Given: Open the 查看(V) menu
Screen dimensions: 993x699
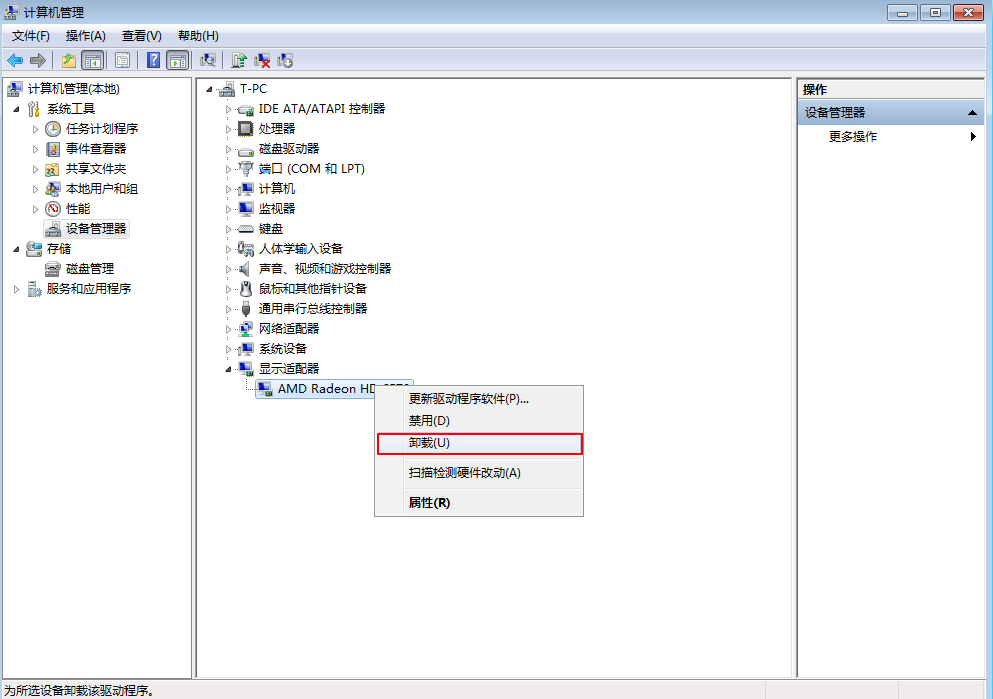Looking at the screenshot, I should click(141, 36).
